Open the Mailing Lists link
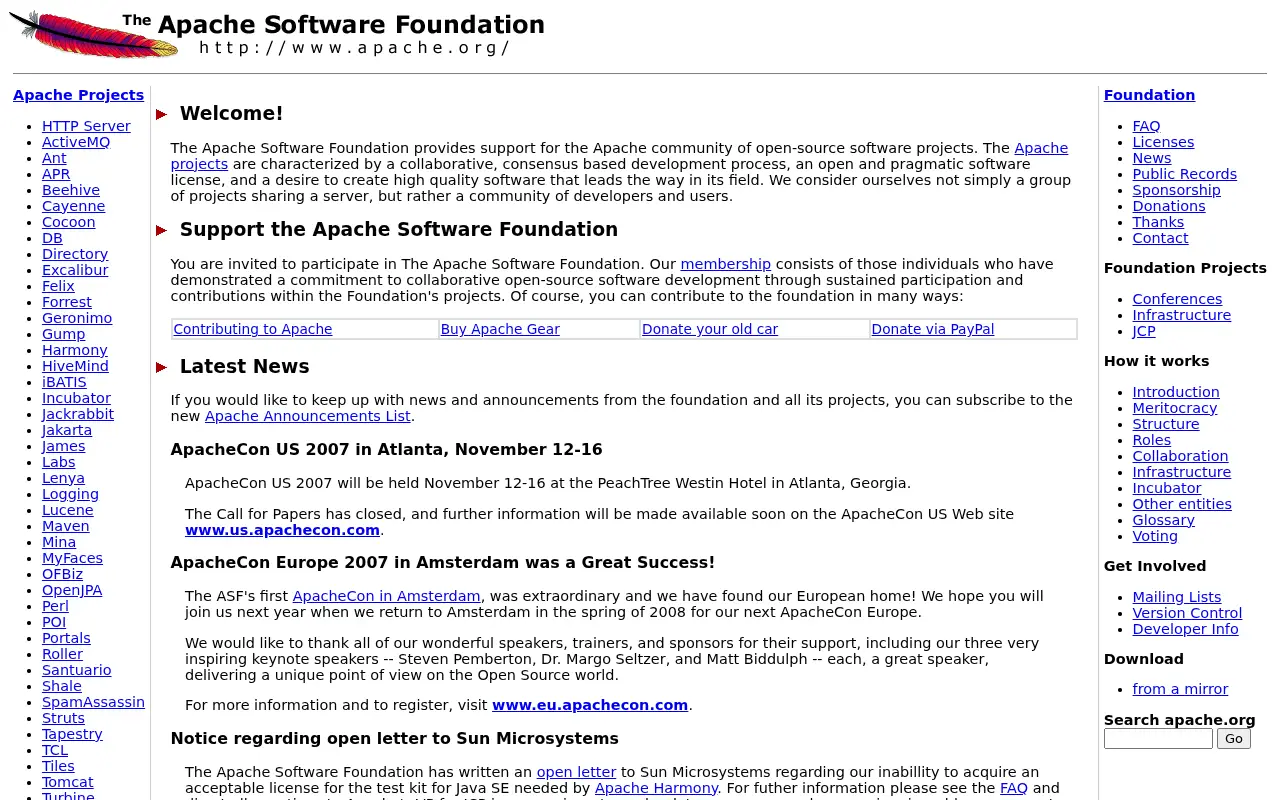The width and height of the screenshot is (1280, 800). point(1177,597)
